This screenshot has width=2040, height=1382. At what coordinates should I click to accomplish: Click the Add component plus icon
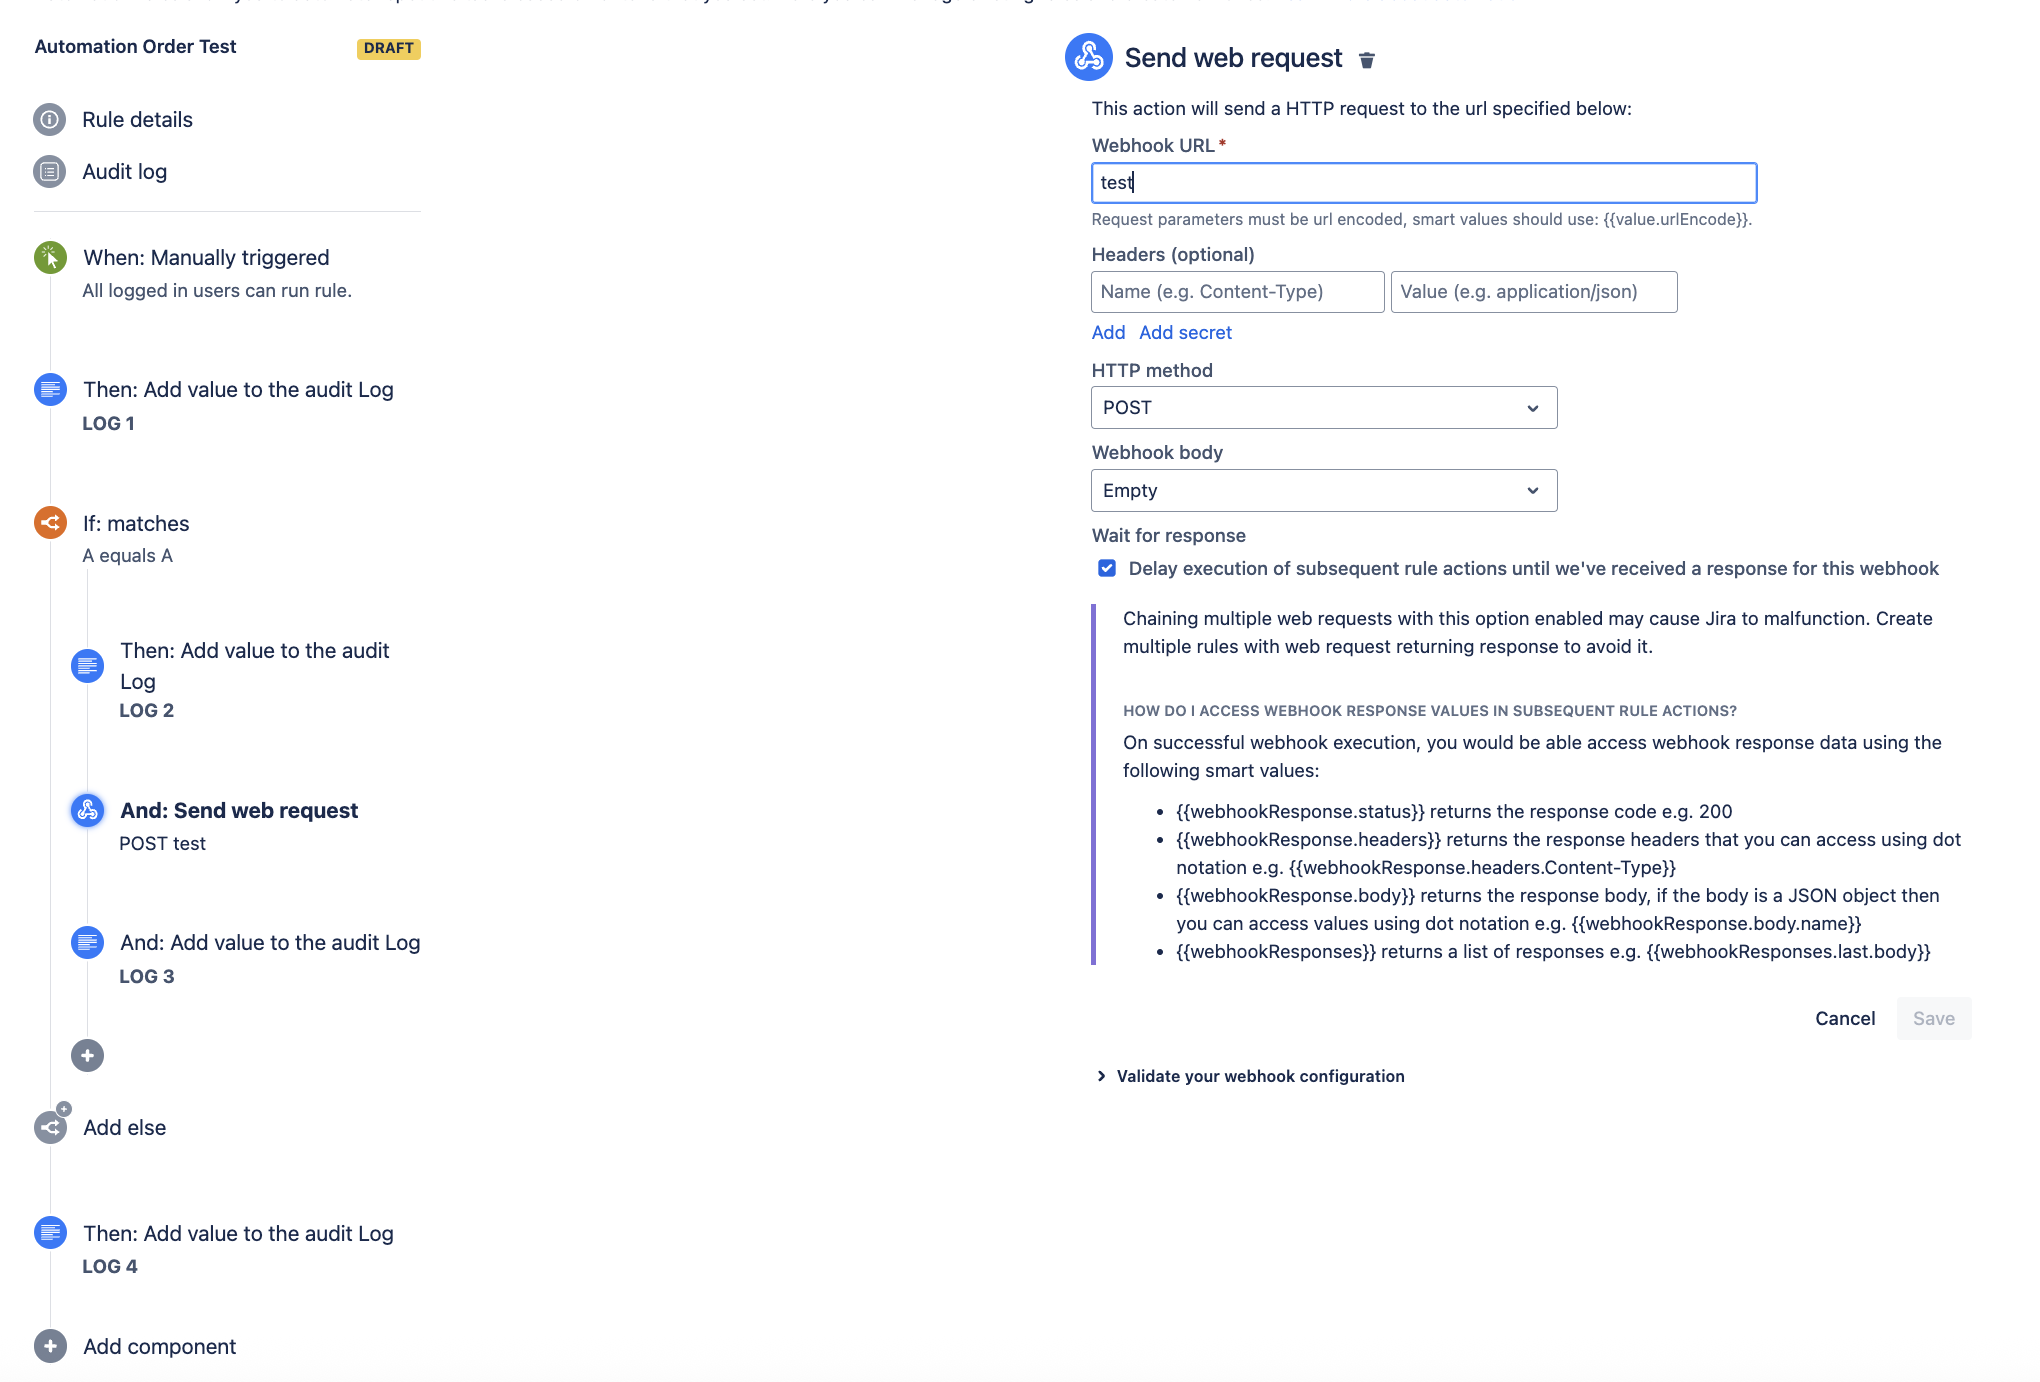50,1346
